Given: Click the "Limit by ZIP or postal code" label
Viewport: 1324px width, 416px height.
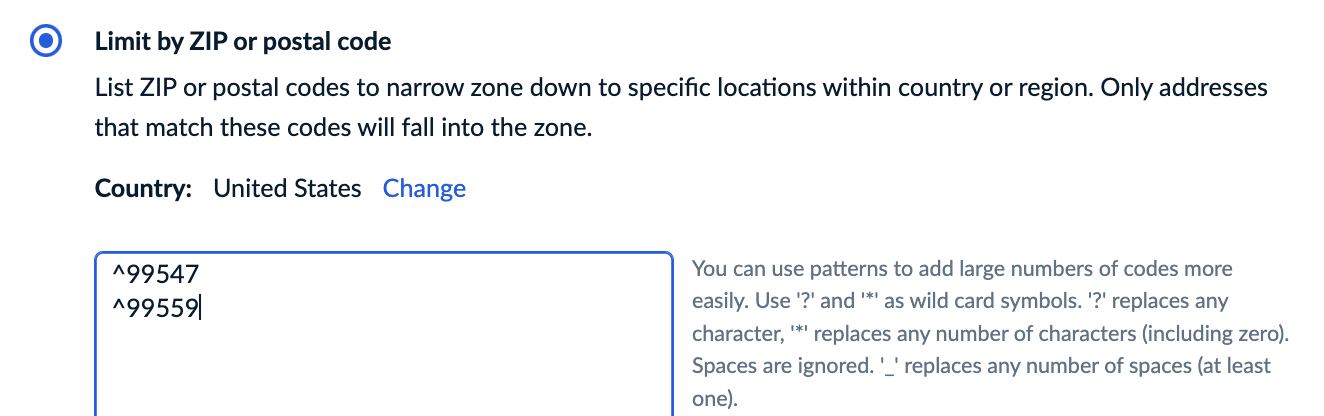Looking at the screenshot, I should click(242, 42).
